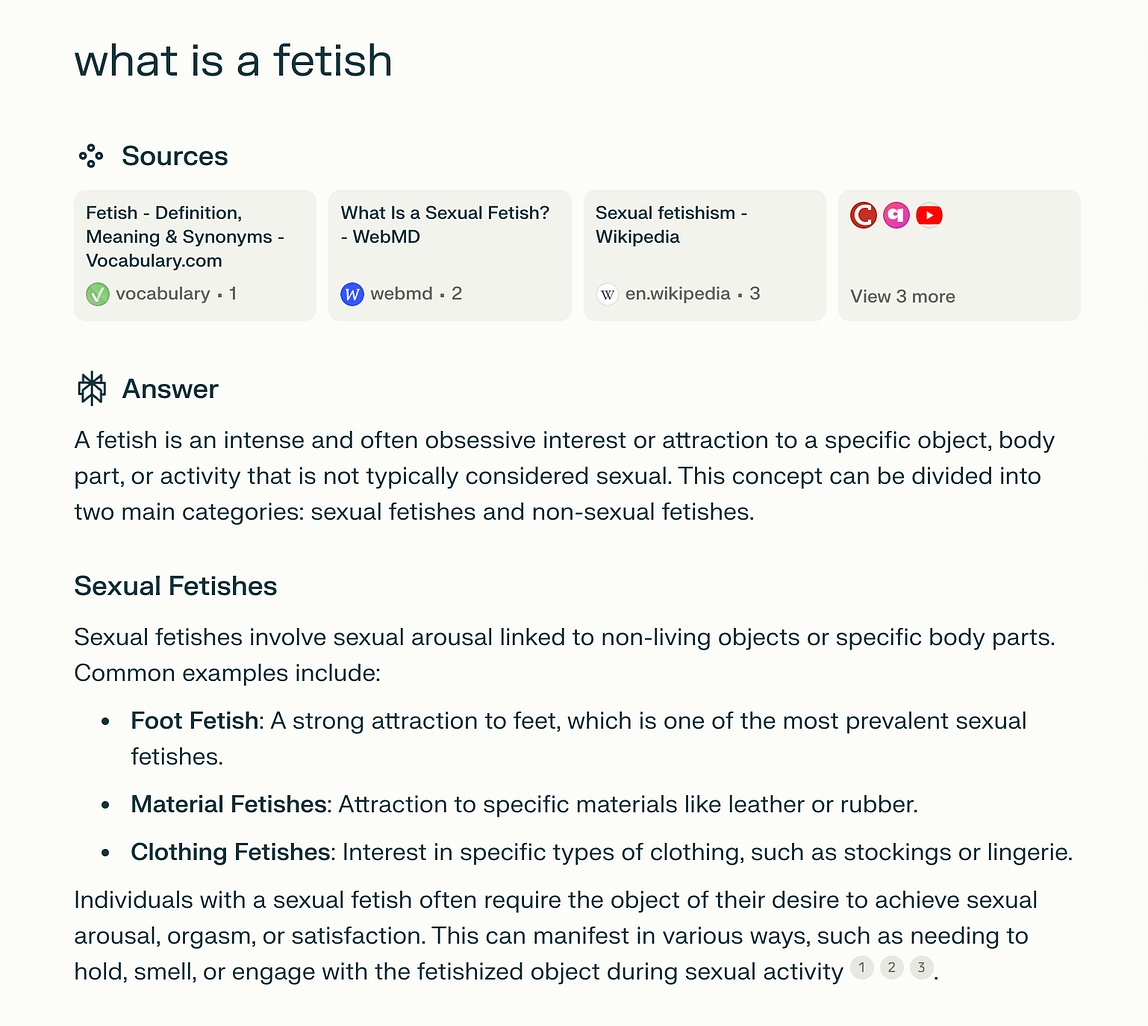Click citation number 2 badge

click(892, 967)
